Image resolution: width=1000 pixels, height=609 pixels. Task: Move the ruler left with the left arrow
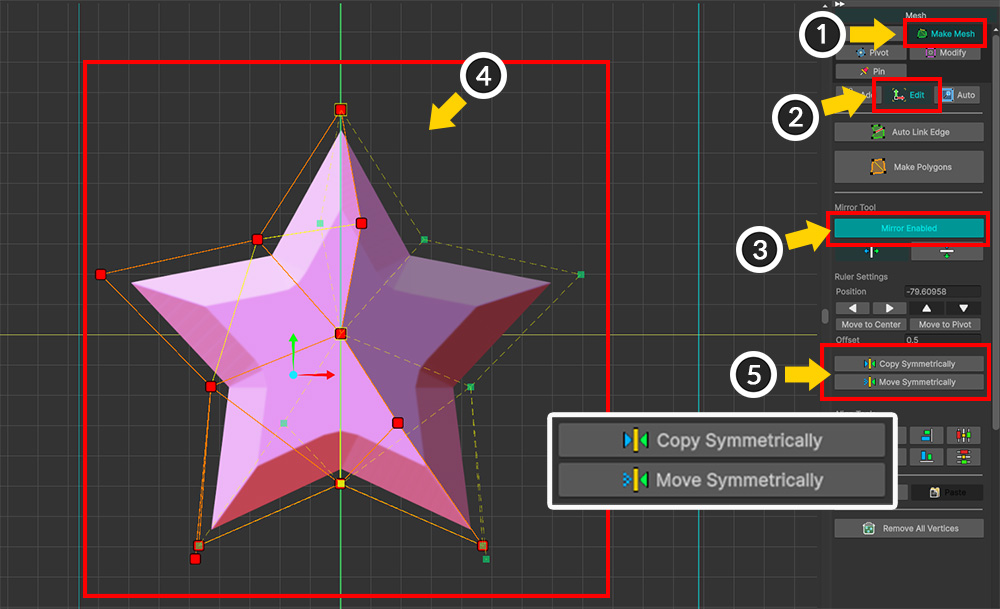click(853, 309)
